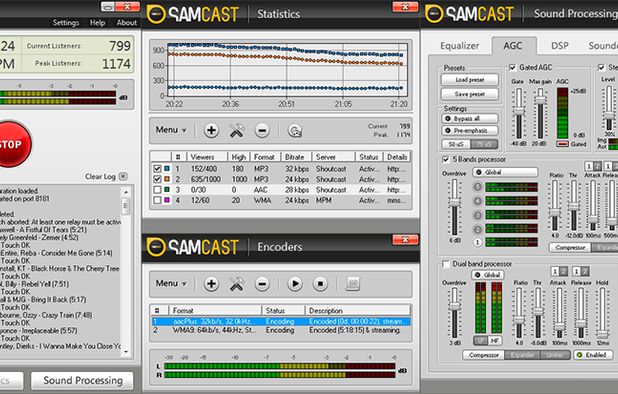Open Statistics configure tools icon

236,130
